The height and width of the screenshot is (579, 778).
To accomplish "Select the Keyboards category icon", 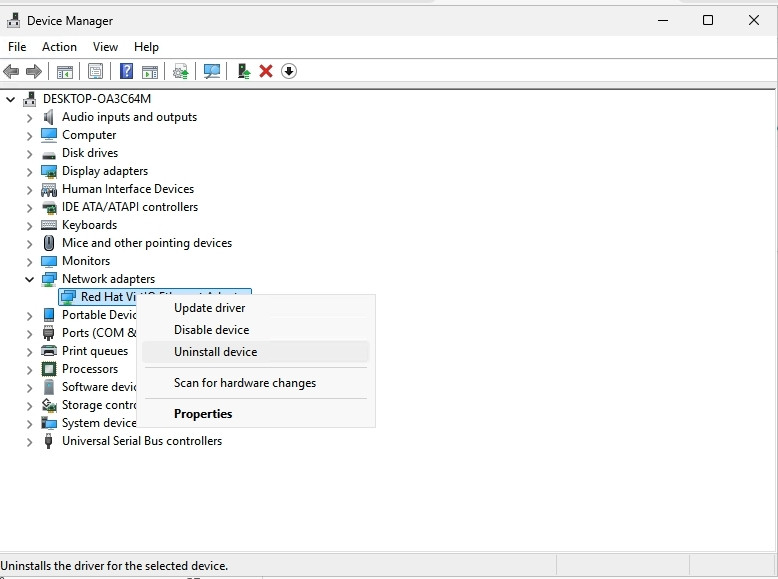I will [x=49, y=225].
